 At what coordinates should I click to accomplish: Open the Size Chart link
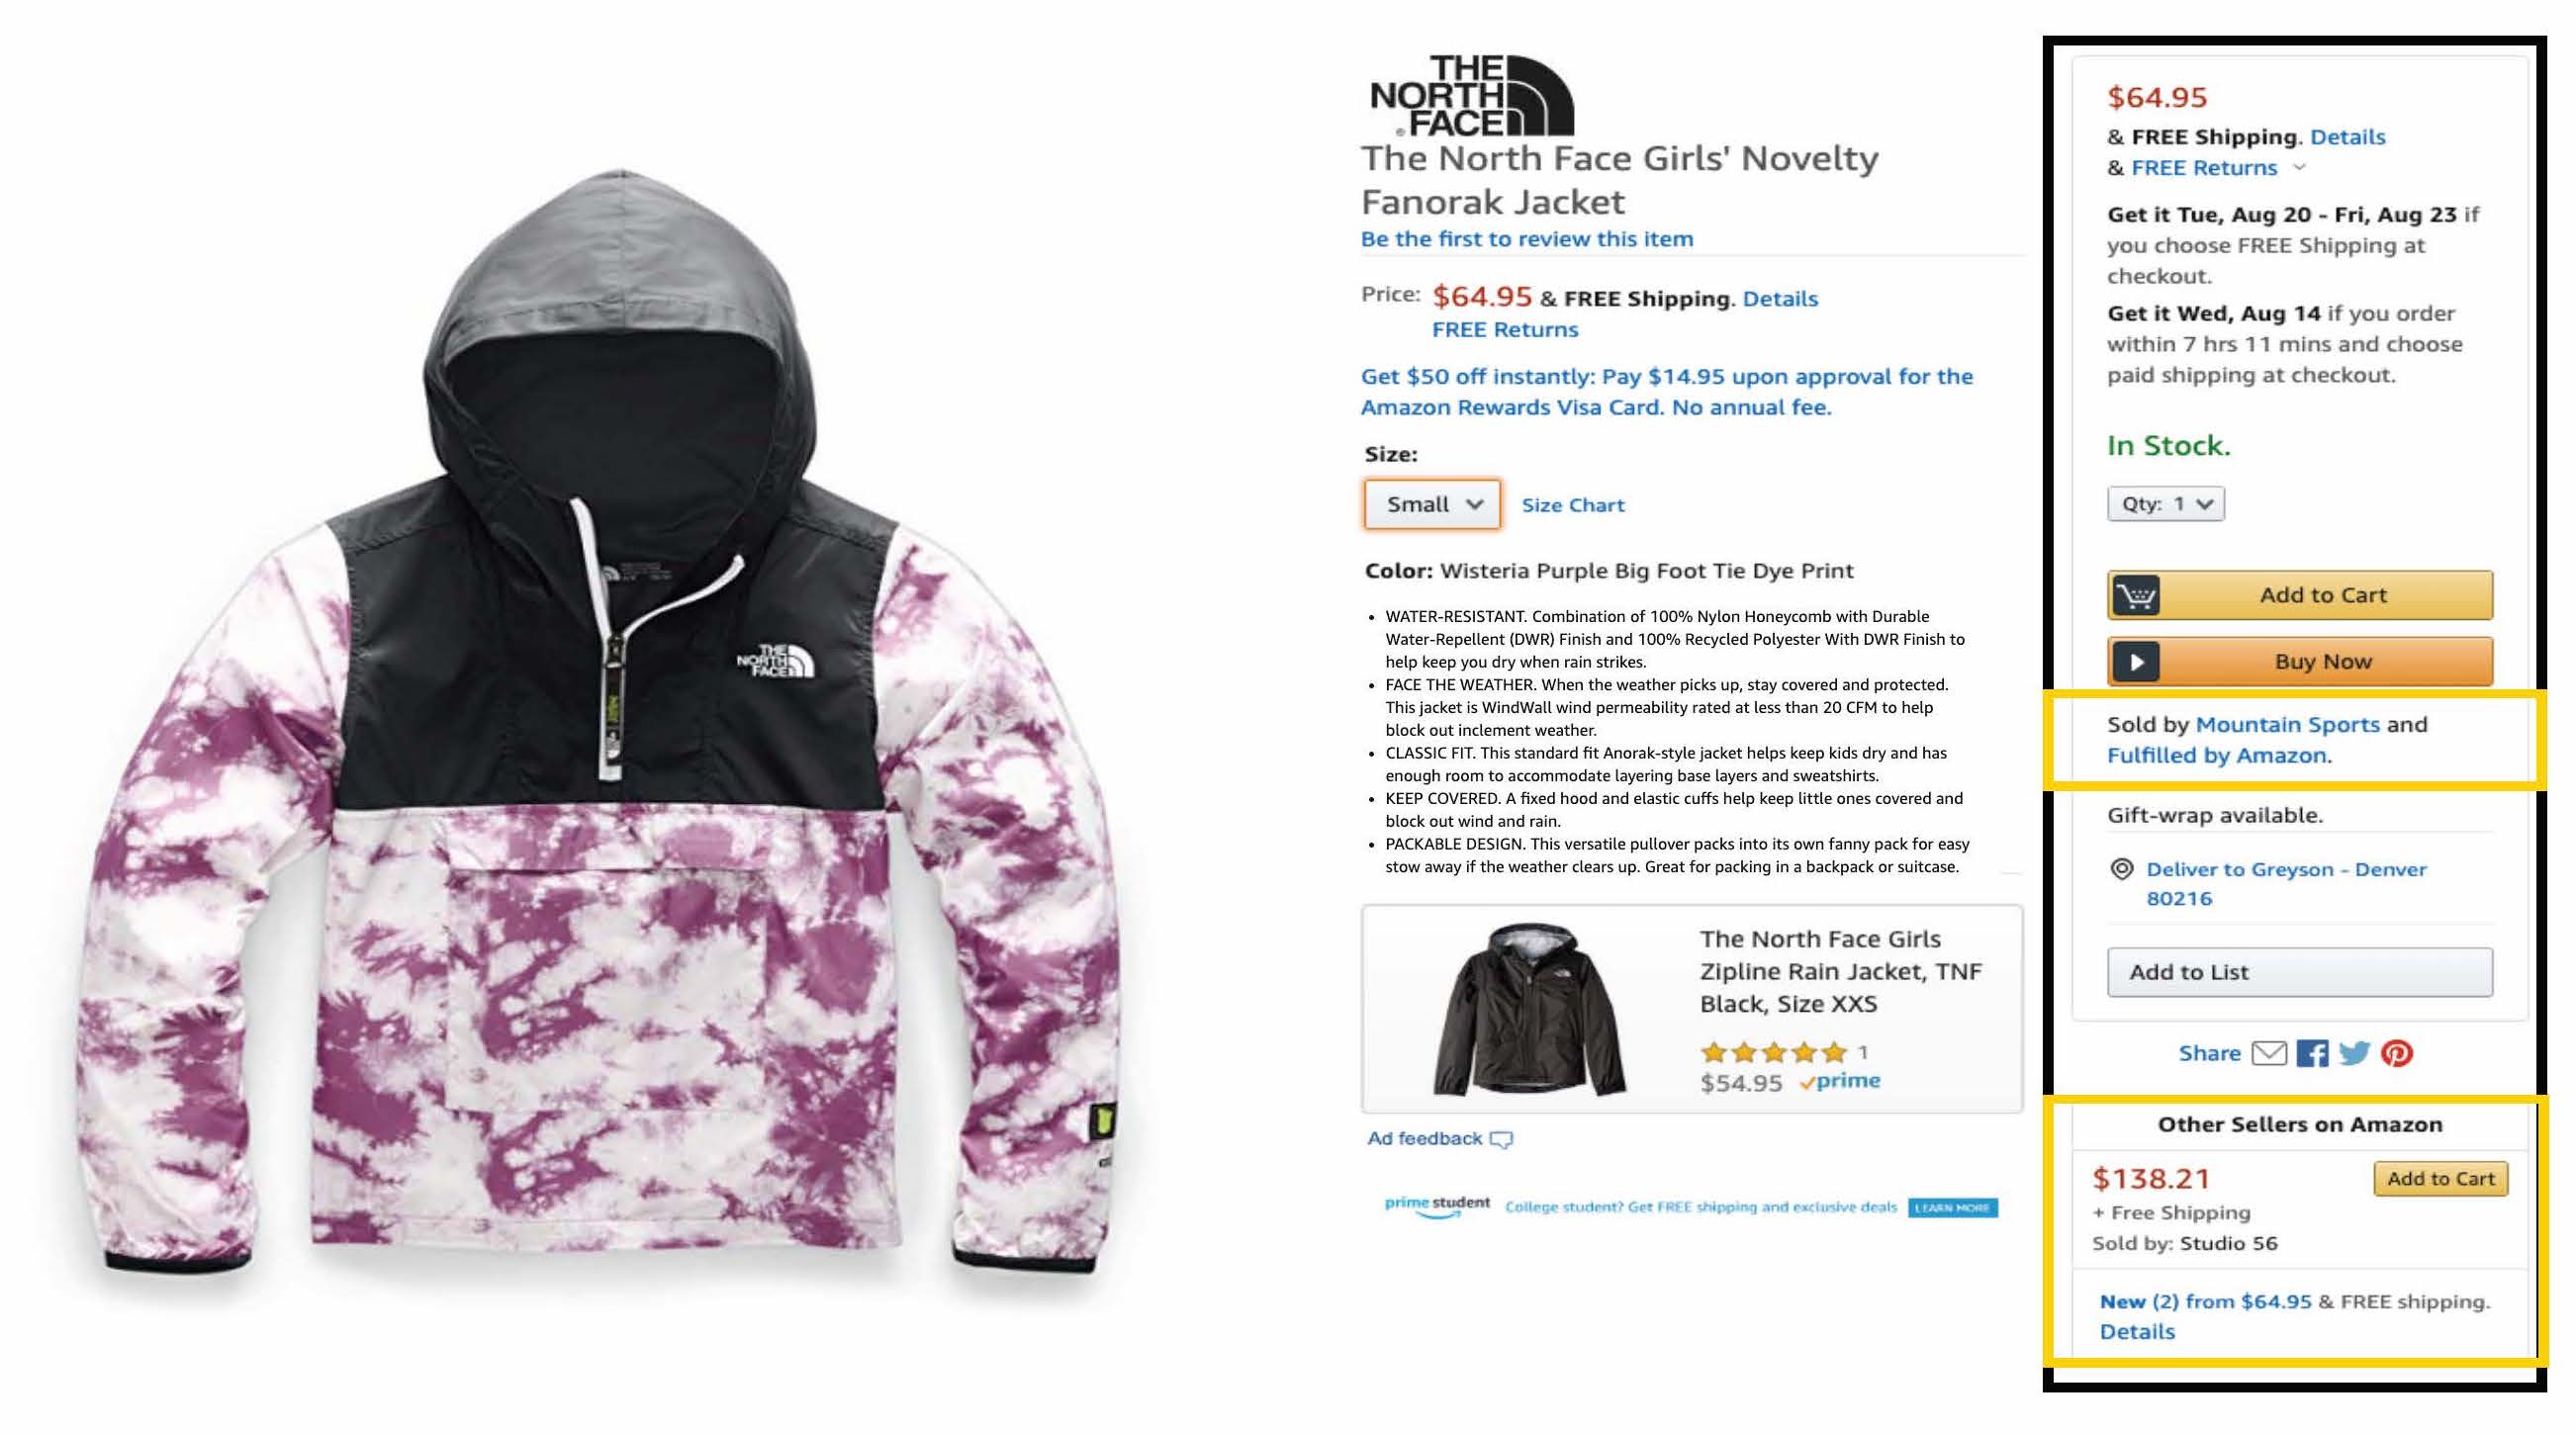tap(1573, 505)
